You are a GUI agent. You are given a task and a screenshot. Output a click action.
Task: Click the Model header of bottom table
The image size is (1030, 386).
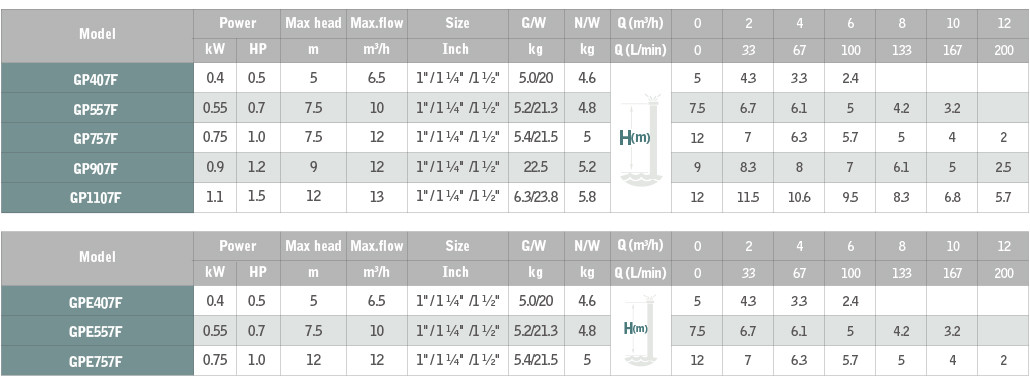(x=97, y=257)
